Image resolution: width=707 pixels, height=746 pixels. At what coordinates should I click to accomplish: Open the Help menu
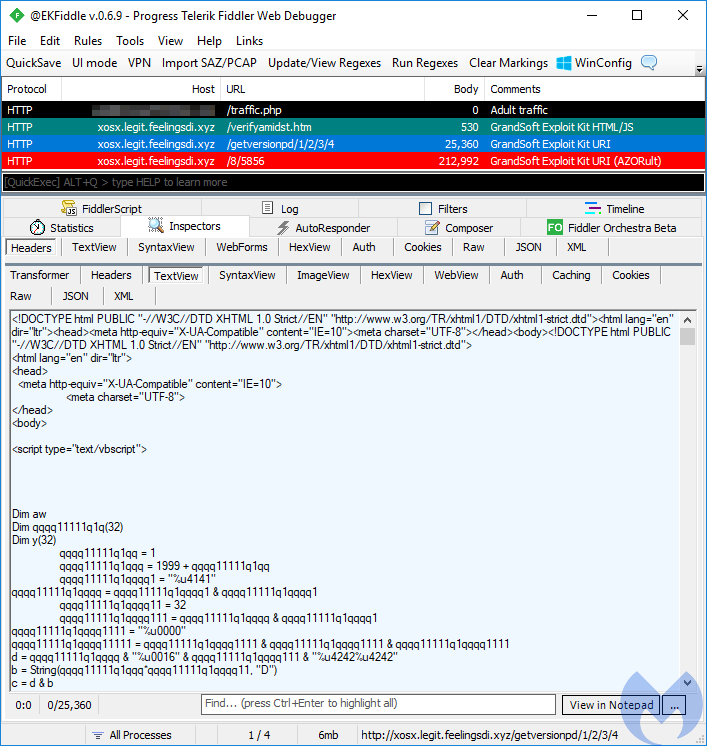[x=209, y=41]
